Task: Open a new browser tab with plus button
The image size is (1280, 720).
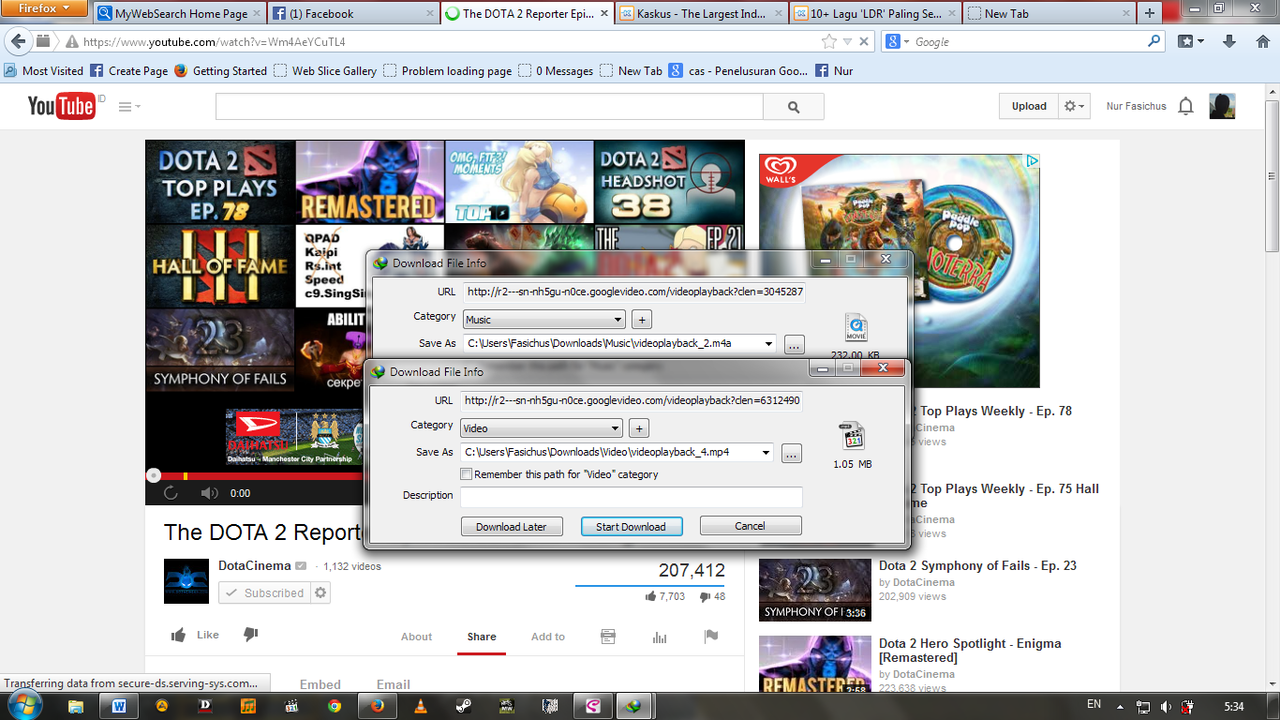Action: tap(1150, 14)
